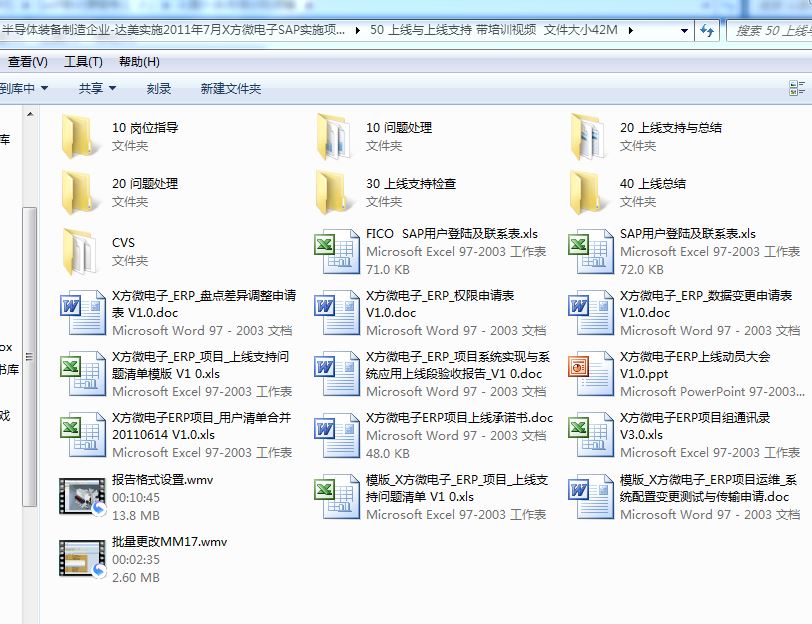Select the 上线支持问题清单模版 V1 0.xls Excel icon
This screenshot has height=624, width=812.
[x=83, y=373]
